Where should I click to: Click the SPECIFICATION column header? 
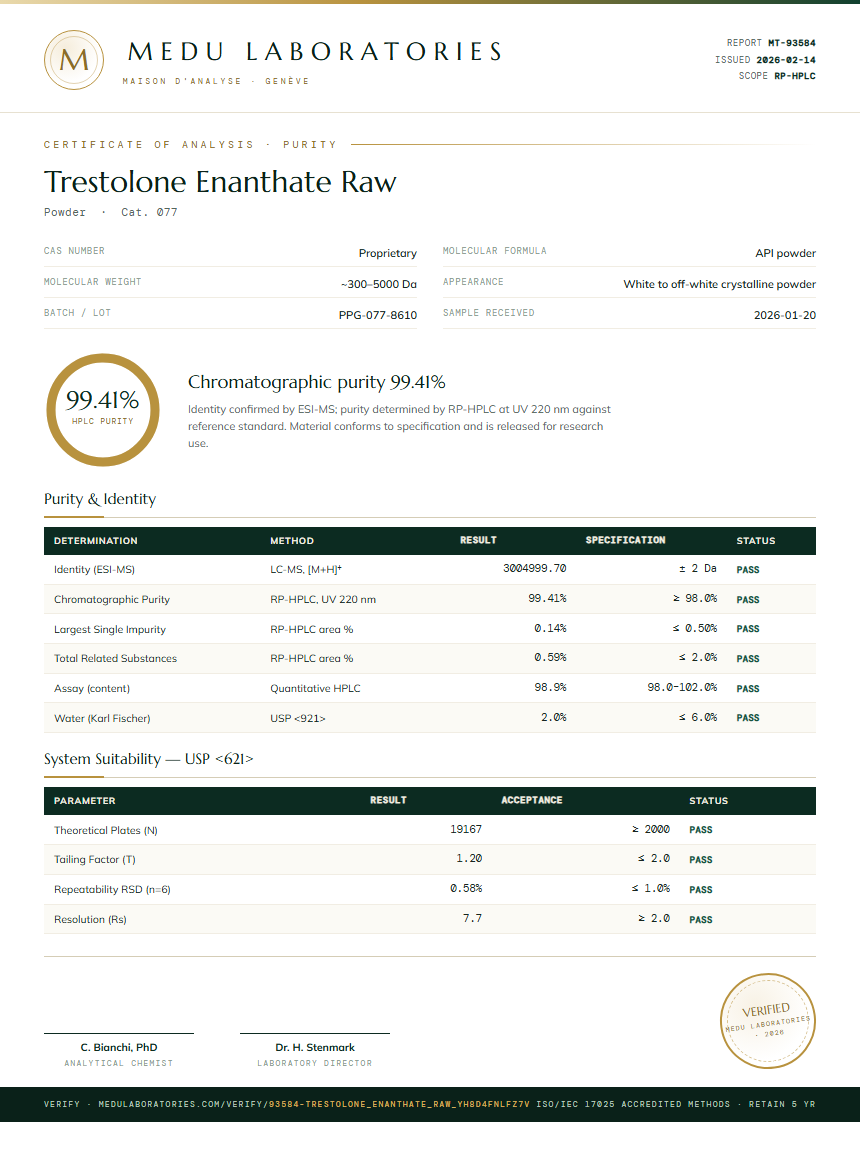pos(625,540)
